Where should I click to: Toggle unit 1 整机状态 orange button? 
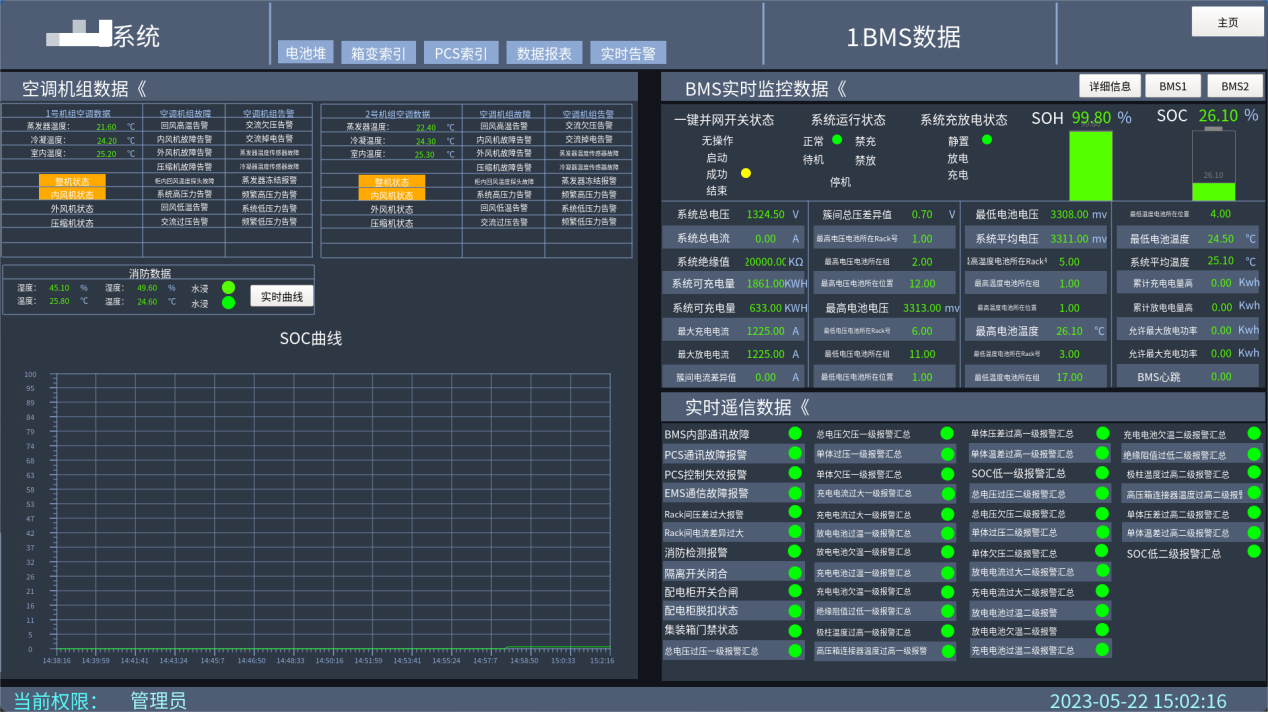(x=72, y=181)
